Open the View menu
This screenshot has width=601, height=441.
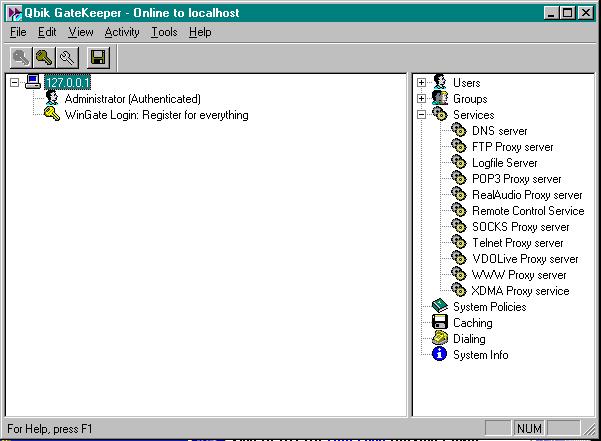(81, 32)
